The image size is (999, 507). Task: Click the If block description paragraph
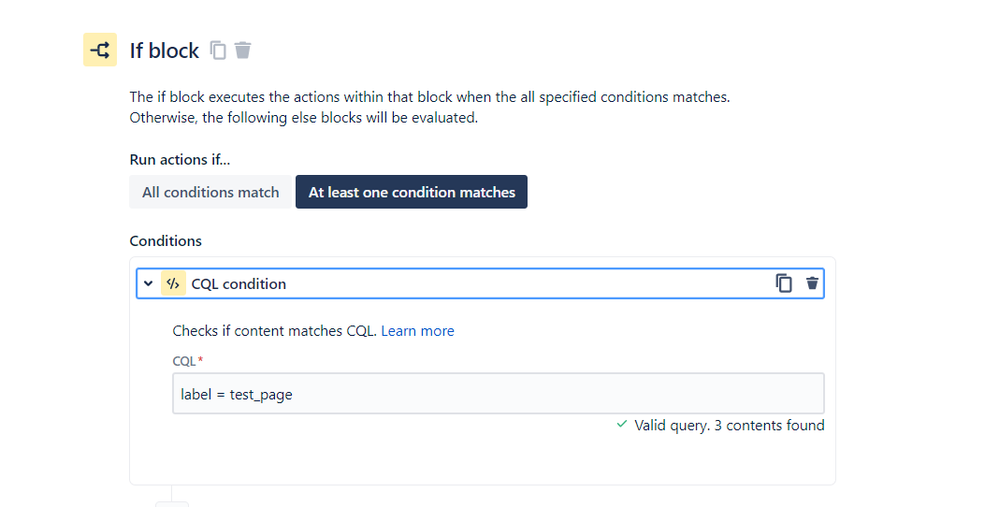pyautogui.click(x=430, y=107)
